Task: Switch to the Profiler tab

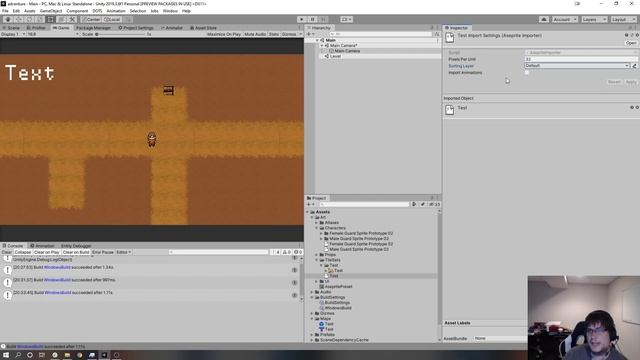Action: [x=36, y=28]
